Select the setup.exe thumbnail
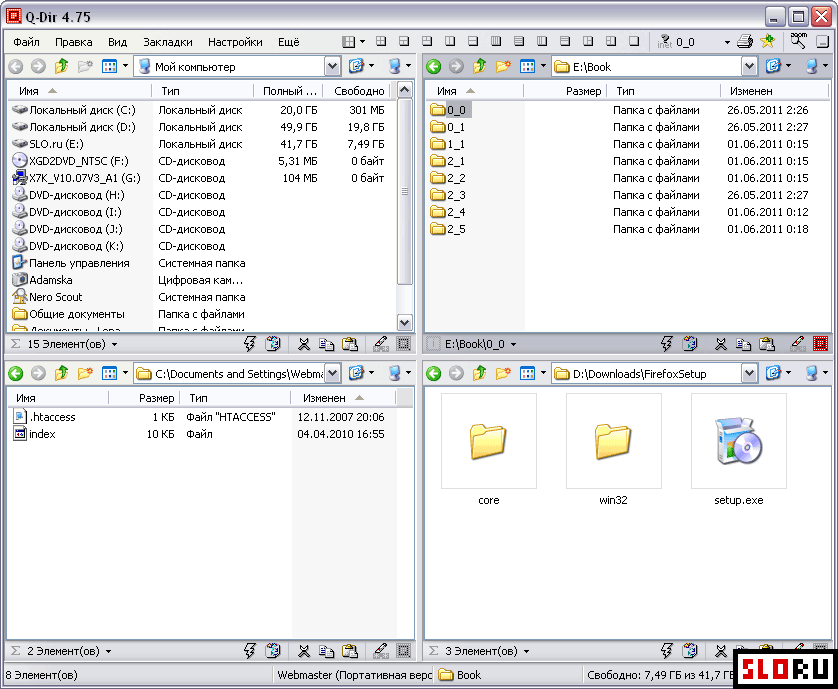 (739, 451)
